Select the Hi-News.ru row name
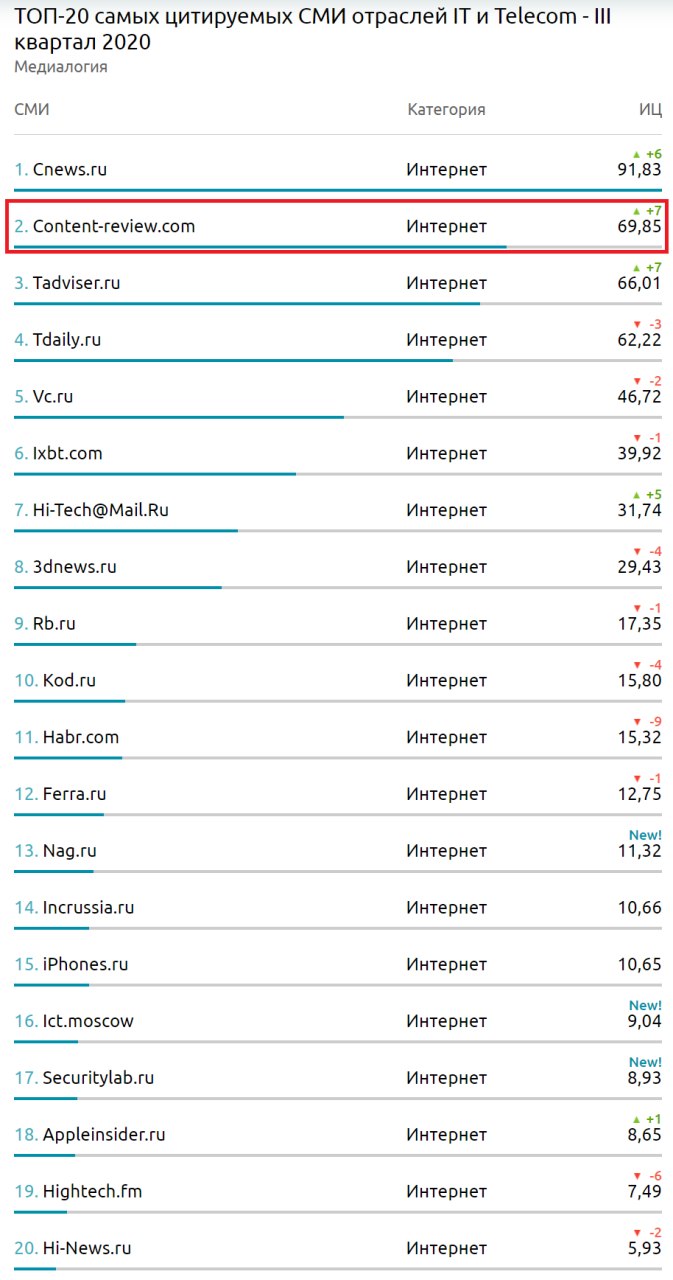Viewport: 673px width, 1280px height. 87,1249
